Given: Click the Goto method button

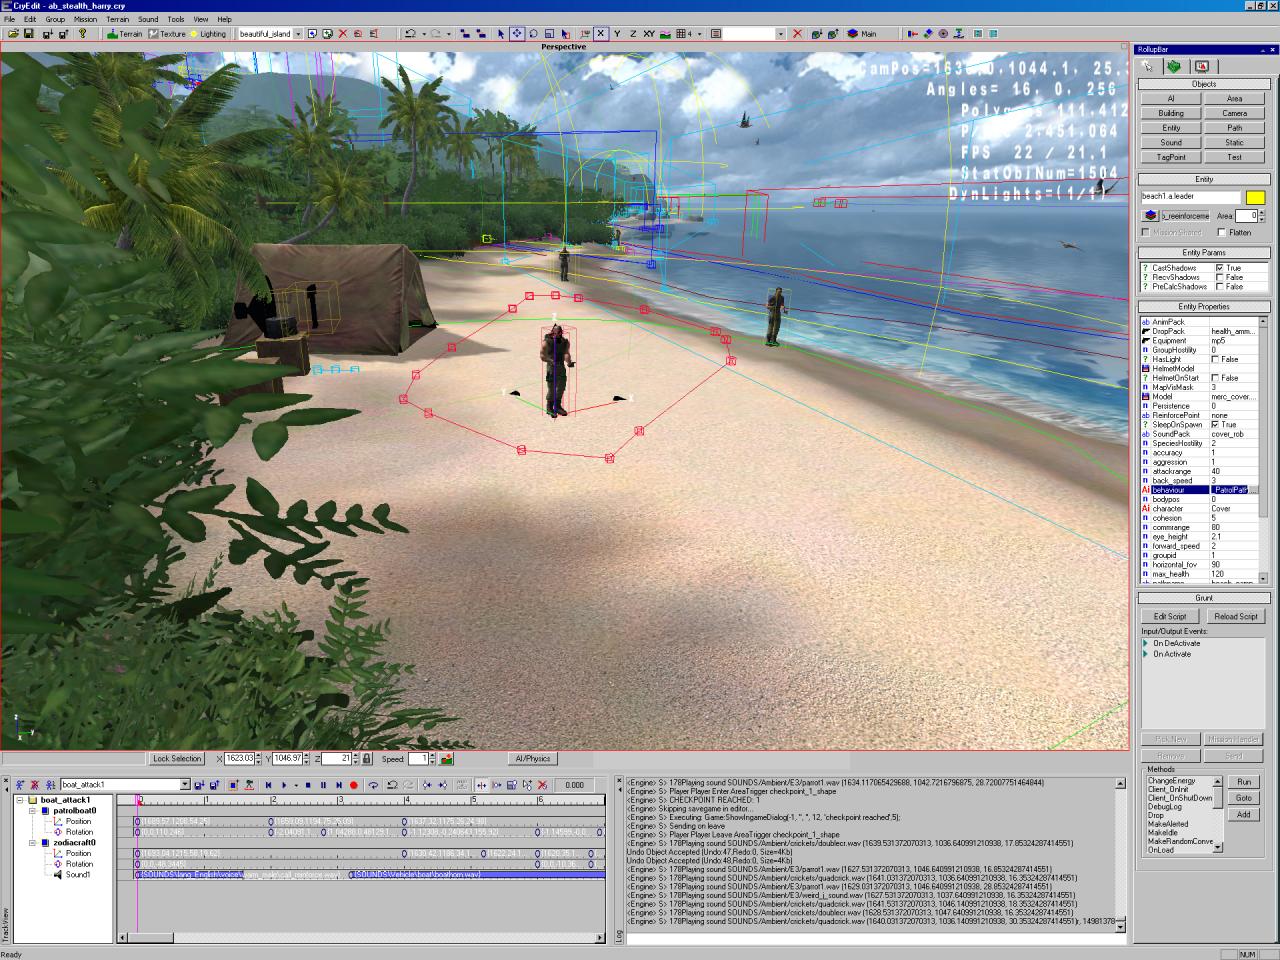Looking at the screenshot, I should (1244, 798).
